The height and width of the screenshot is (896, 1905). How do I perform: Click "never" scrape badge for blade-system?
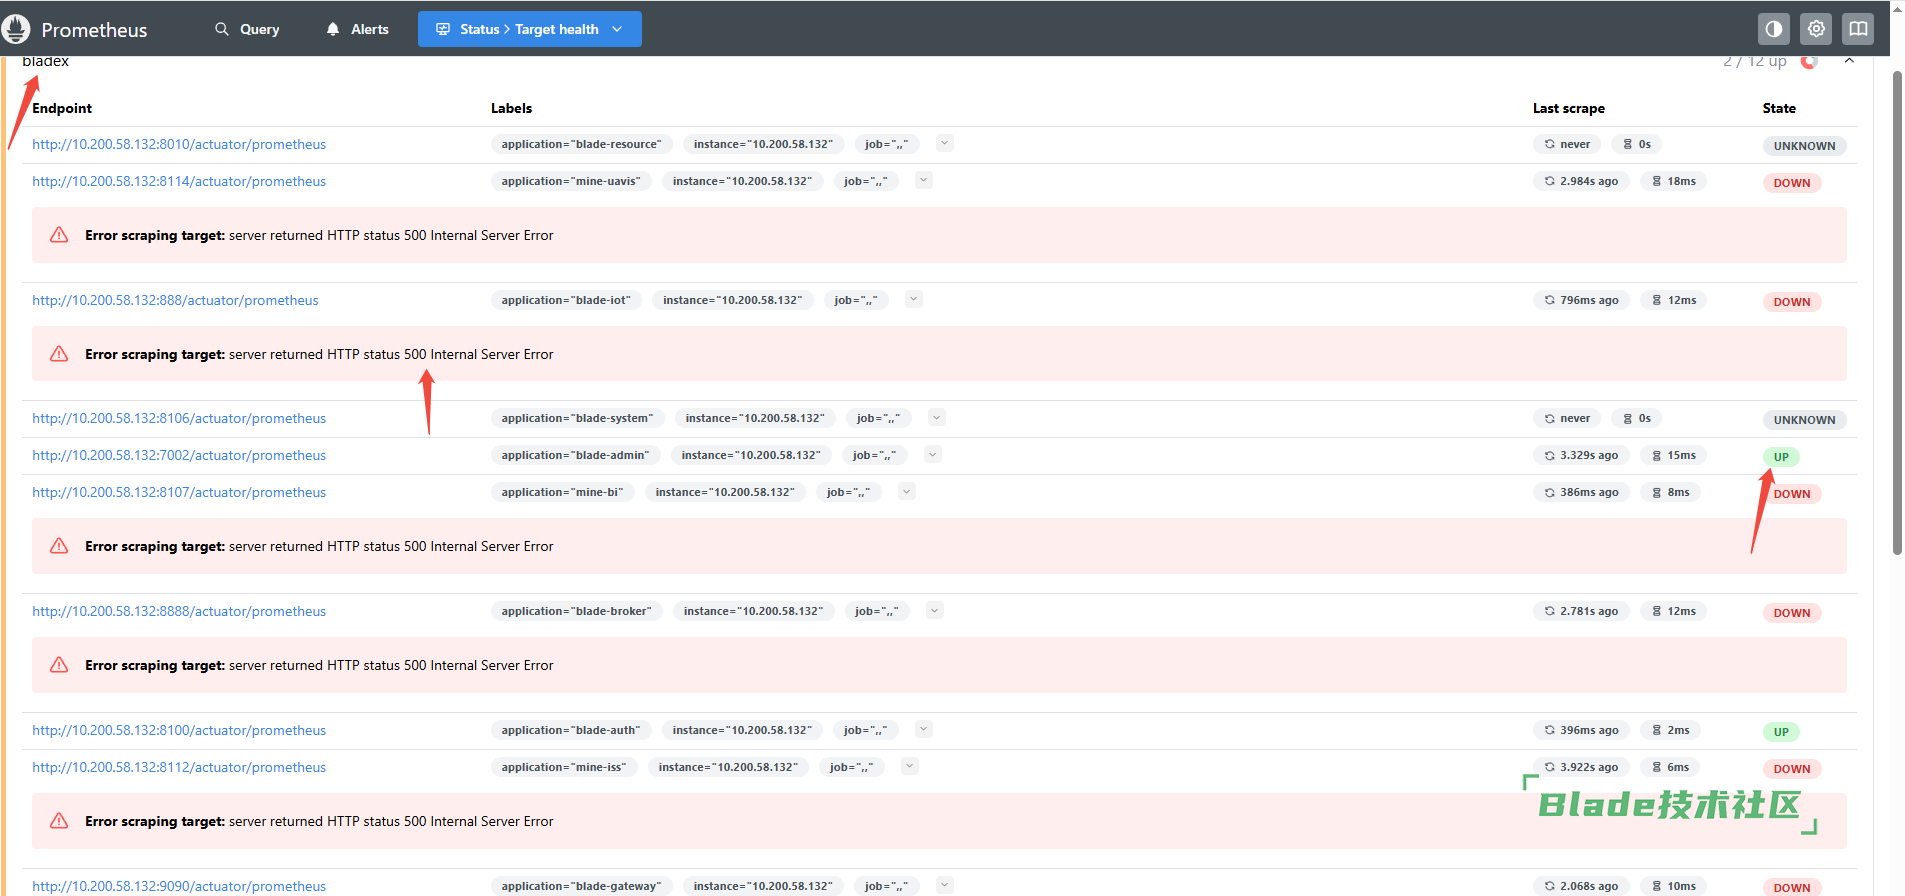(x=1567, y=418)
